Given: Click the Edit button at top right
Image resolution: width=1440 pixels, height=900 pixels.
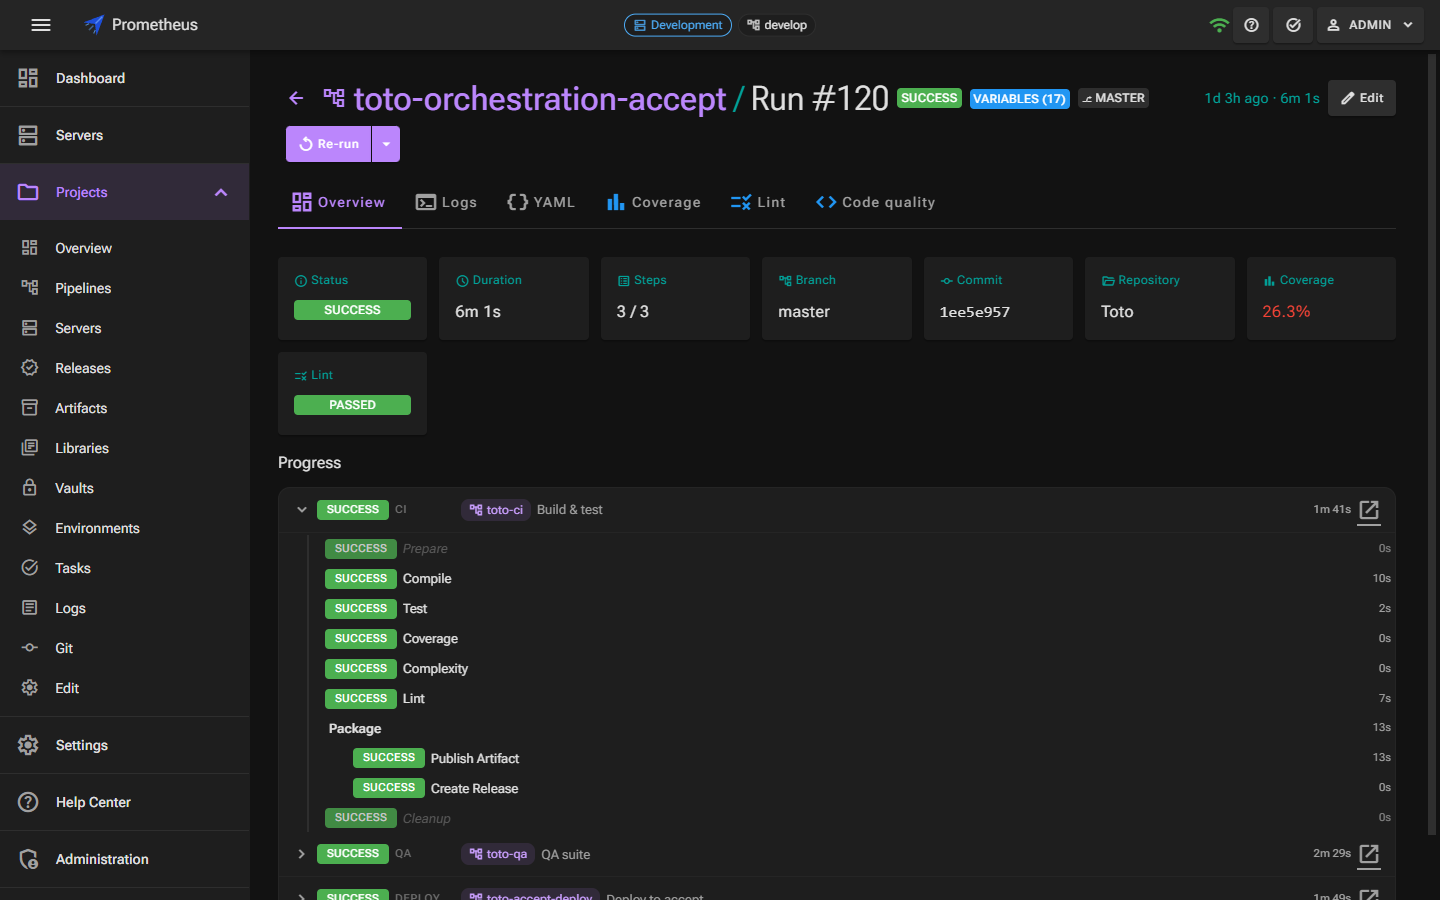Looking at the screenshot, I should click(1361, 98).
